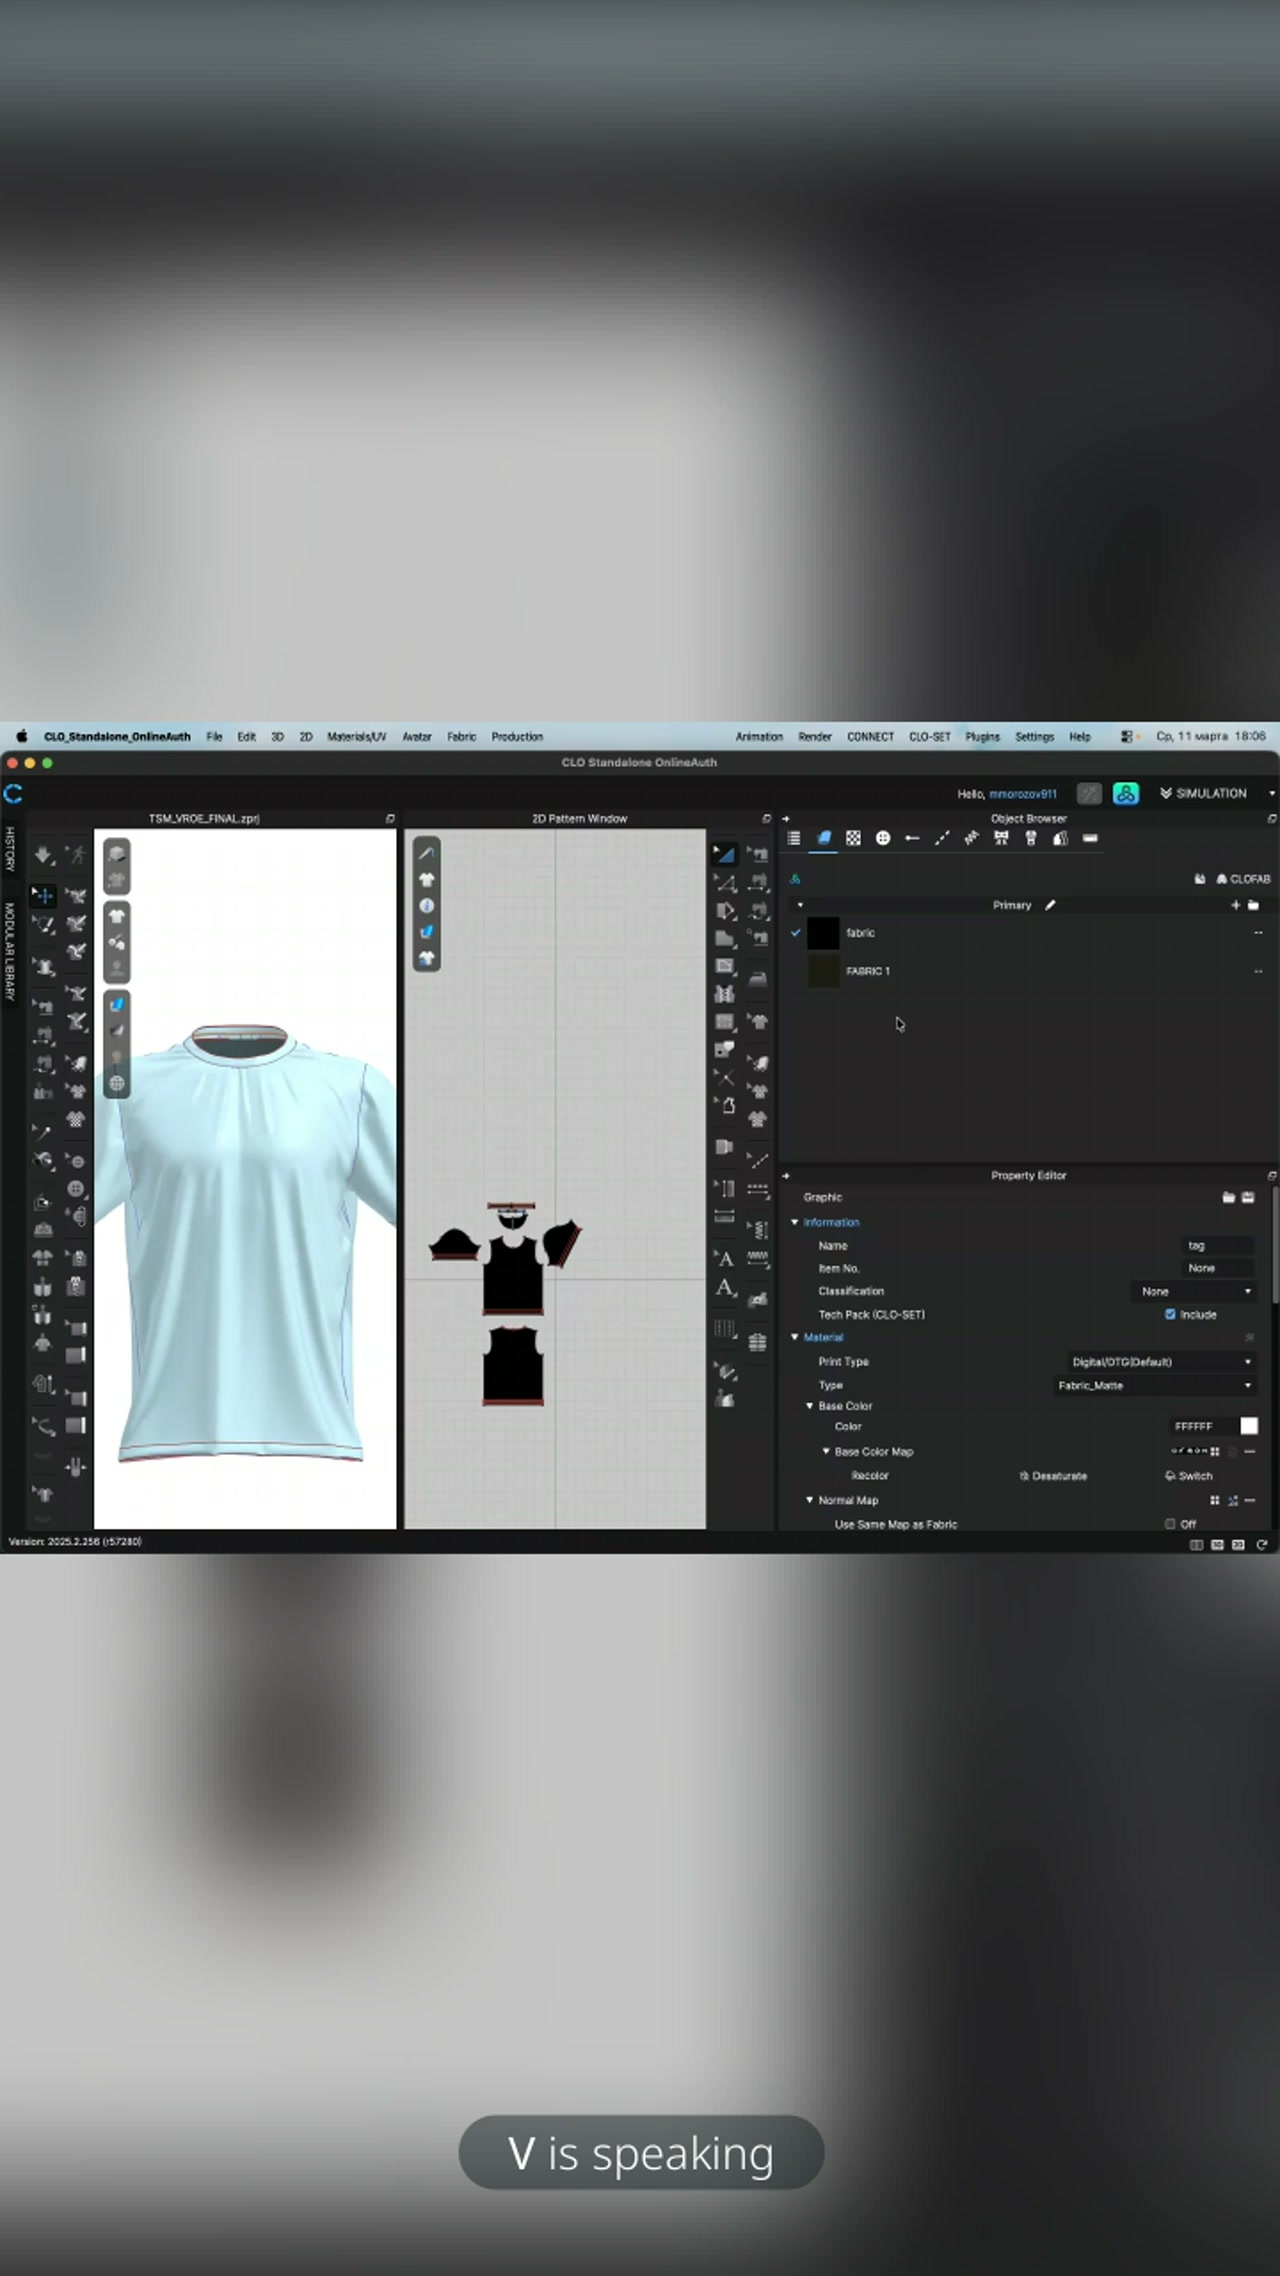Click the add fabric plus icon

click(x=1235, y=905)
